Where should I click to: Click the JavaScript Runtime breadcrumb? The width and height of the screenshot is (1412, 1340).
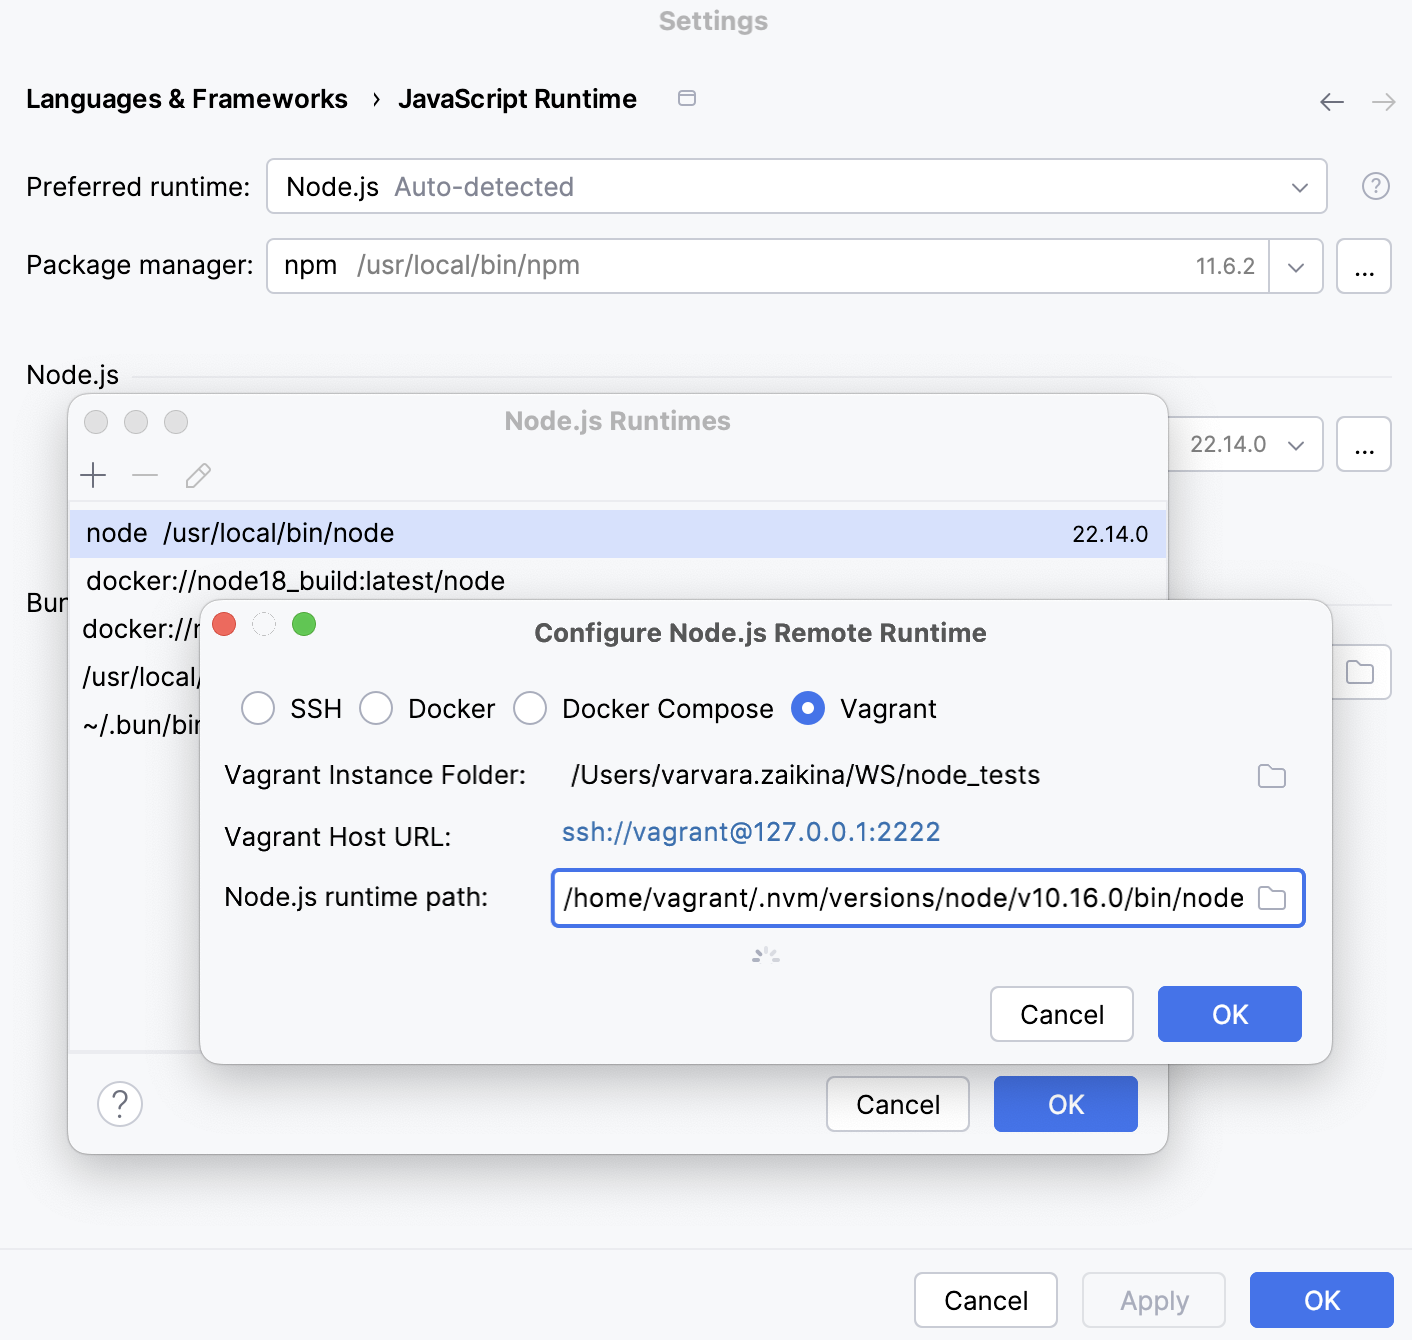click(x=517, y=98)
